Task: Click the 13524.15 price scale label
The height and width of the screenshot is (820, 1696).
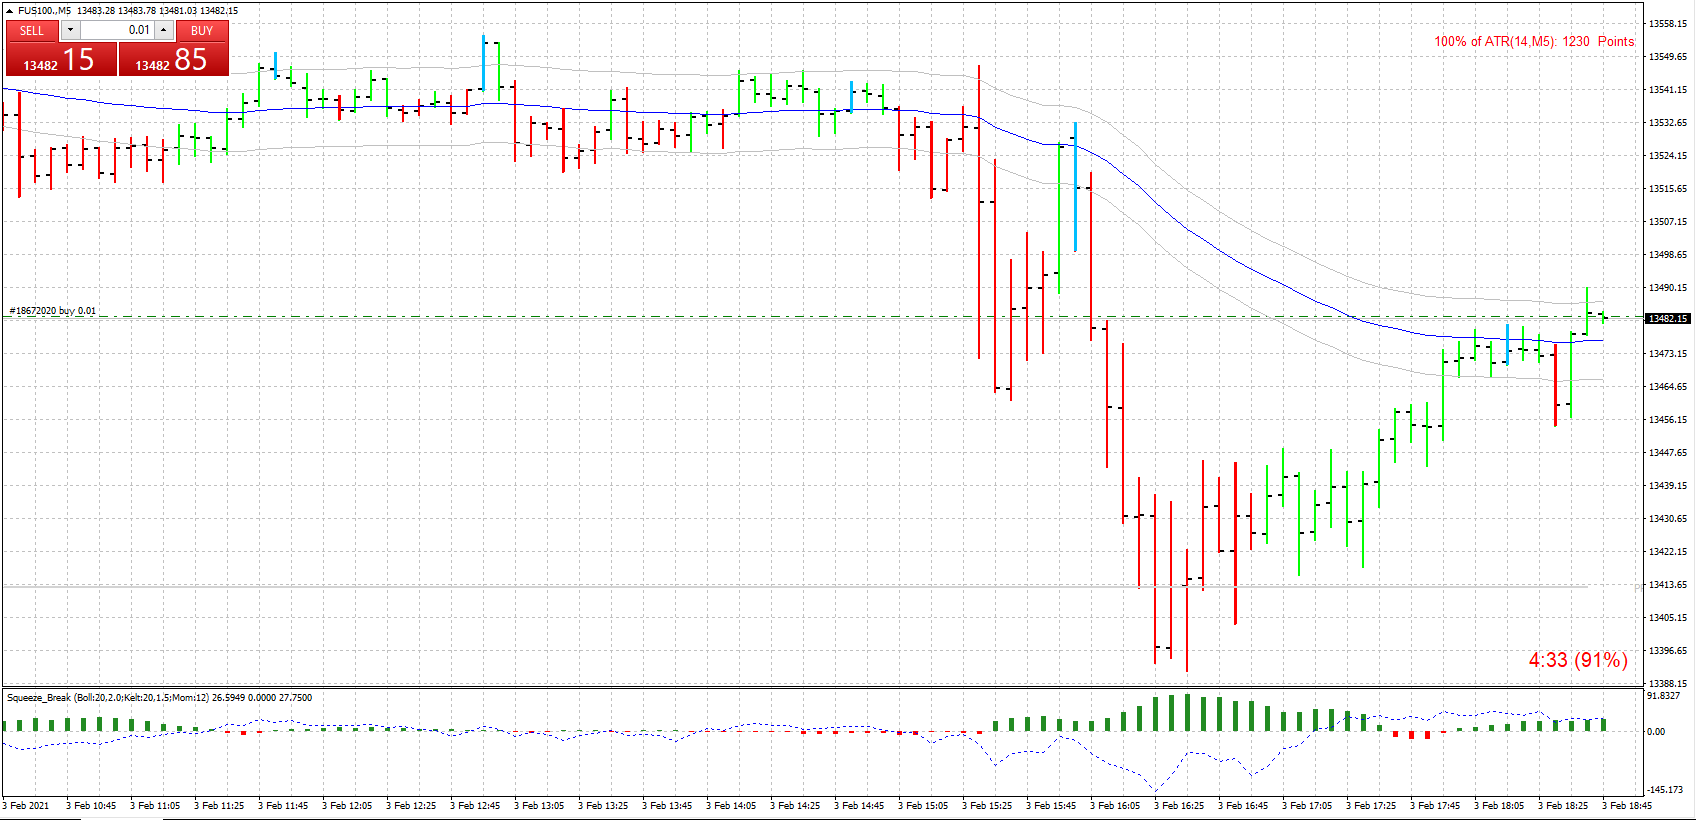Action: pyautogui.click(x=1668, y=155)
